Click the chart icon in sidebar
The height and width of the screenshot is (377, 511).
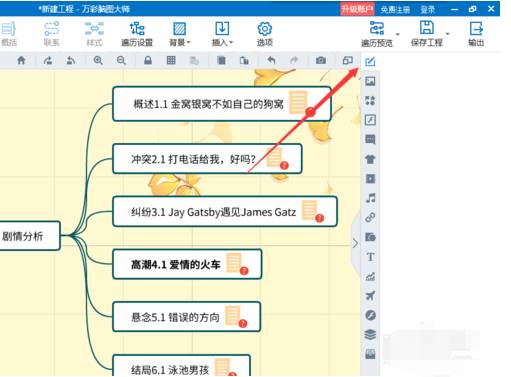[x=370, y=276]
